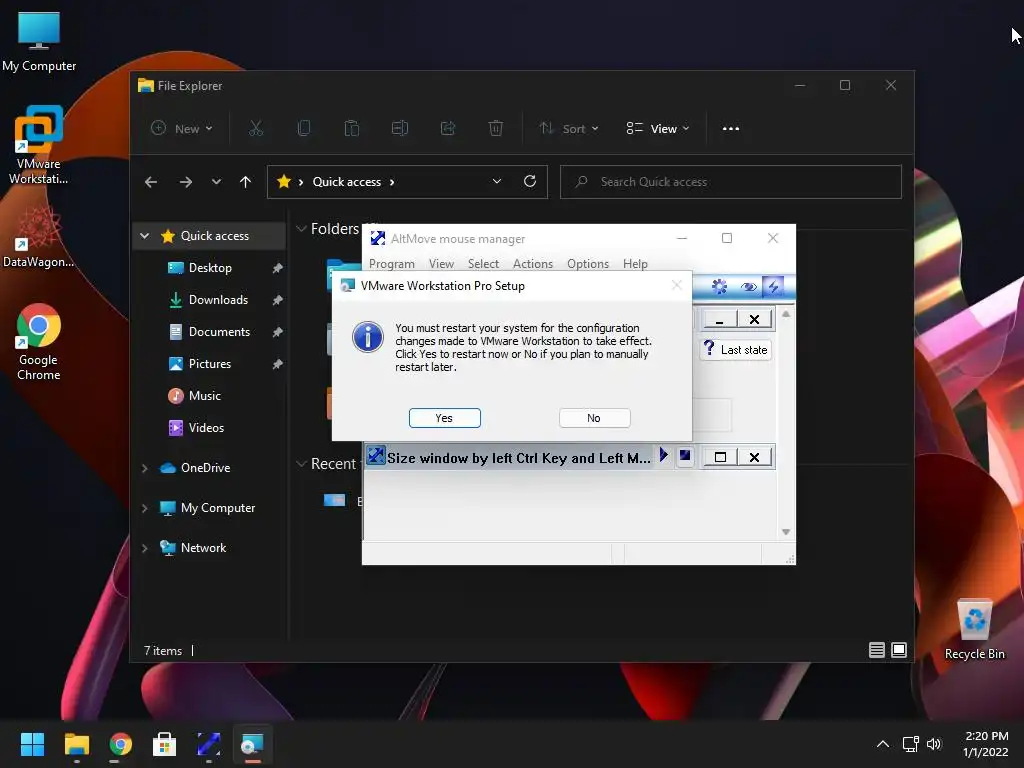Click the Search Quick access field
This screenshot has width=1024, height=768.
731,182
